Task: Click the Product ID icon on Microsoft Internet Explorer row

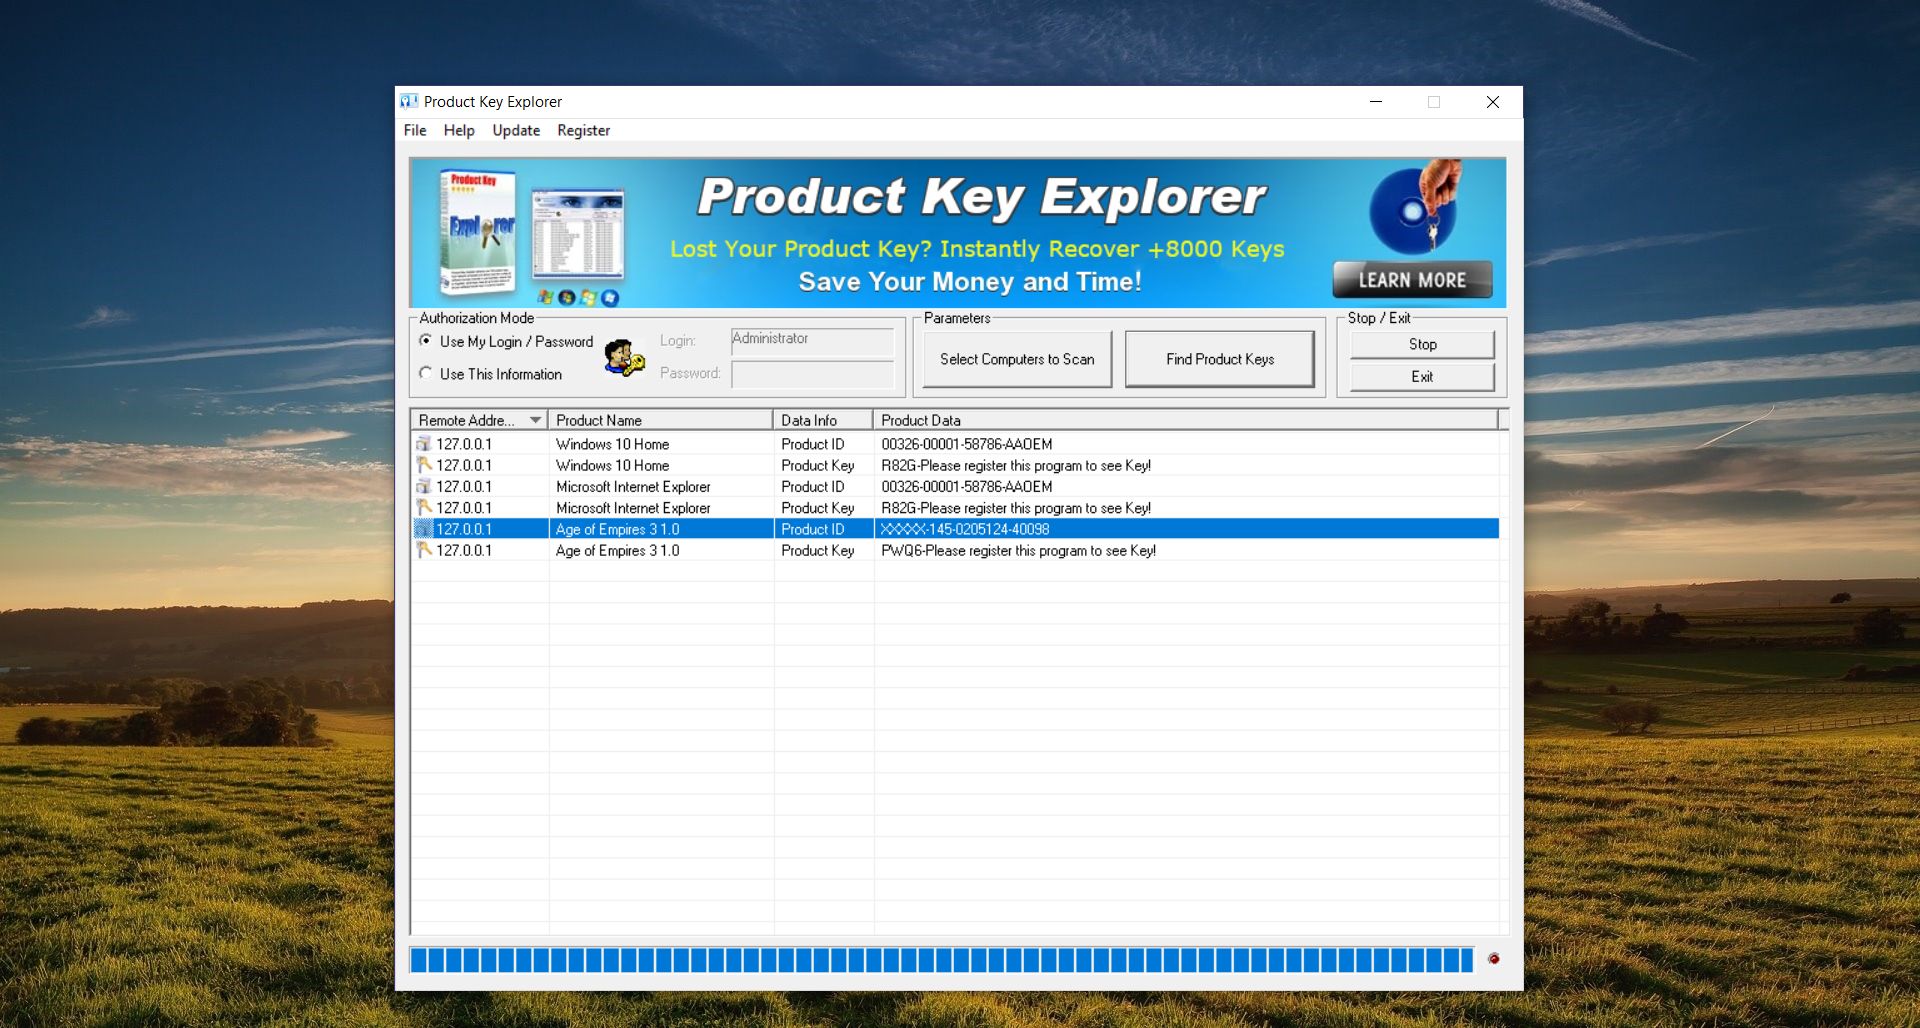Action: (x=425, y=487)
